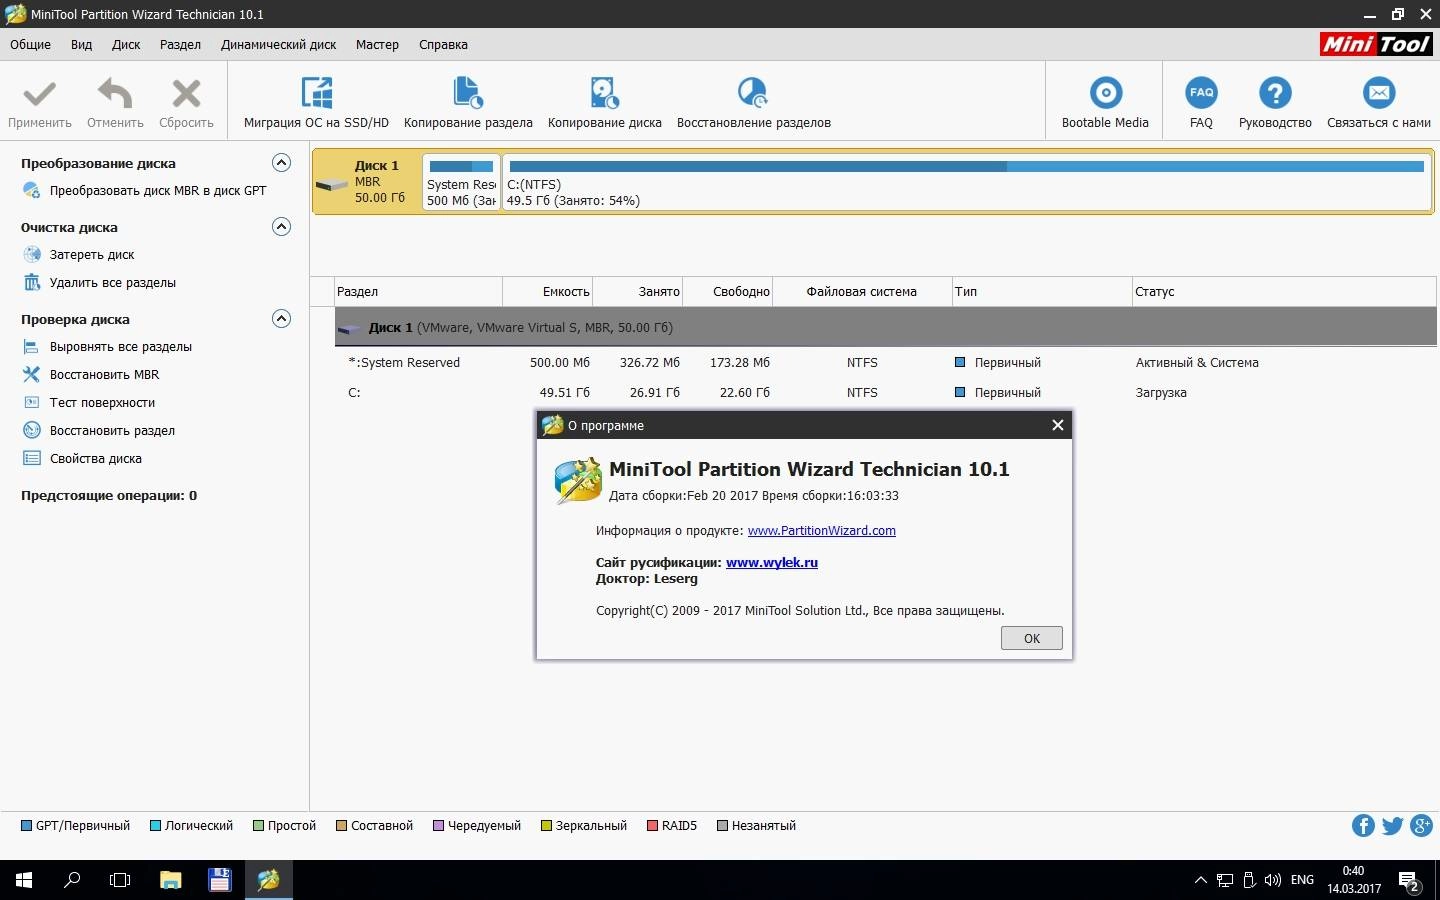1440x900 pixels.
Task: Open the notification center icon
Action: 1409,881
